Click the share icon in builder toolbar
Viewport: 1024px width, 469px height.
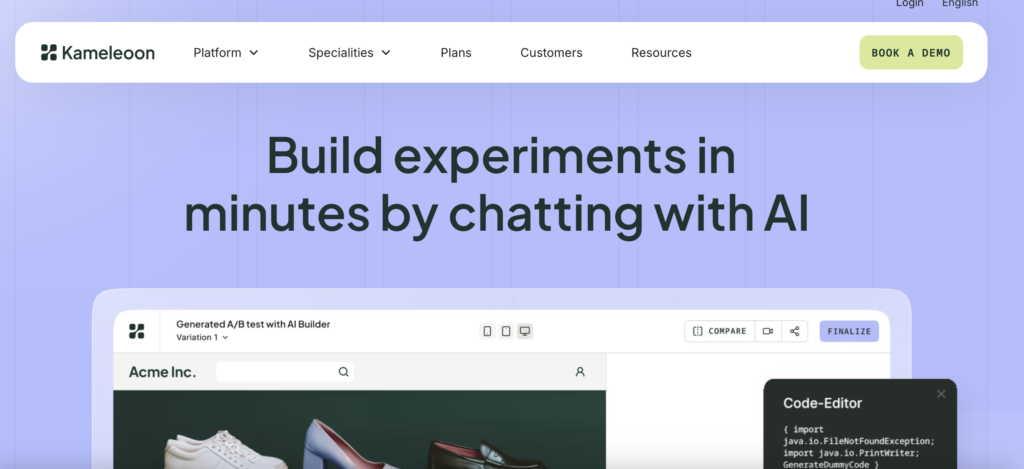coord(794,331)
